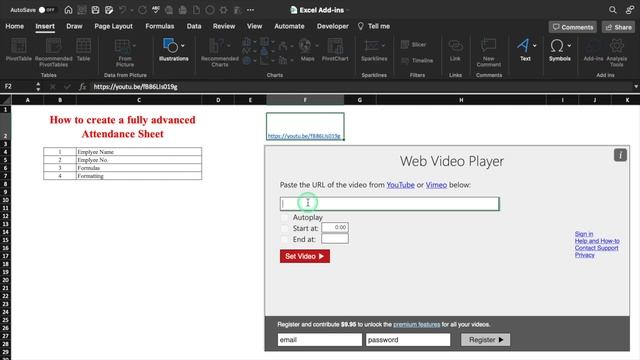Open the search magnifier in title bar

613,10
